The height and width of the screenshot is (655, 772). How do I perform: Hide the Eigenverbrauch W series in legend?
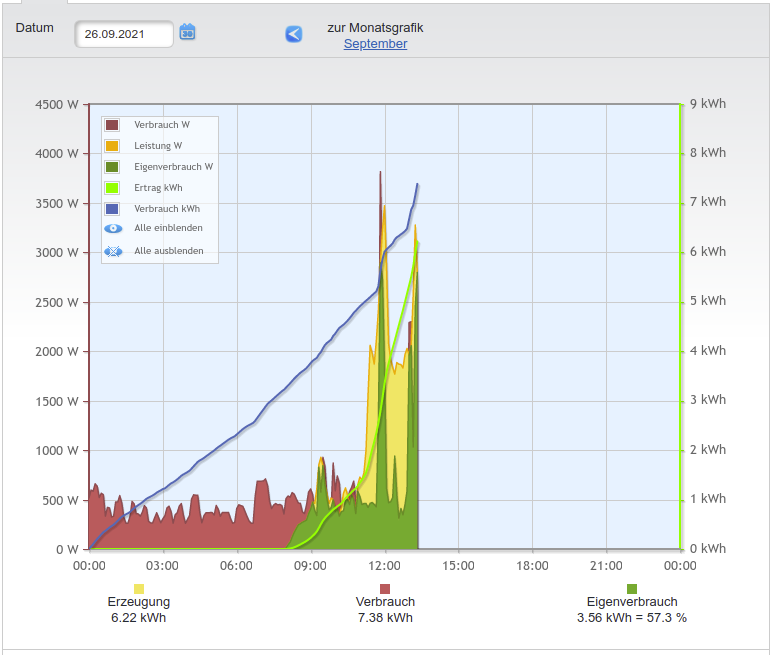(x=173, y=167)
